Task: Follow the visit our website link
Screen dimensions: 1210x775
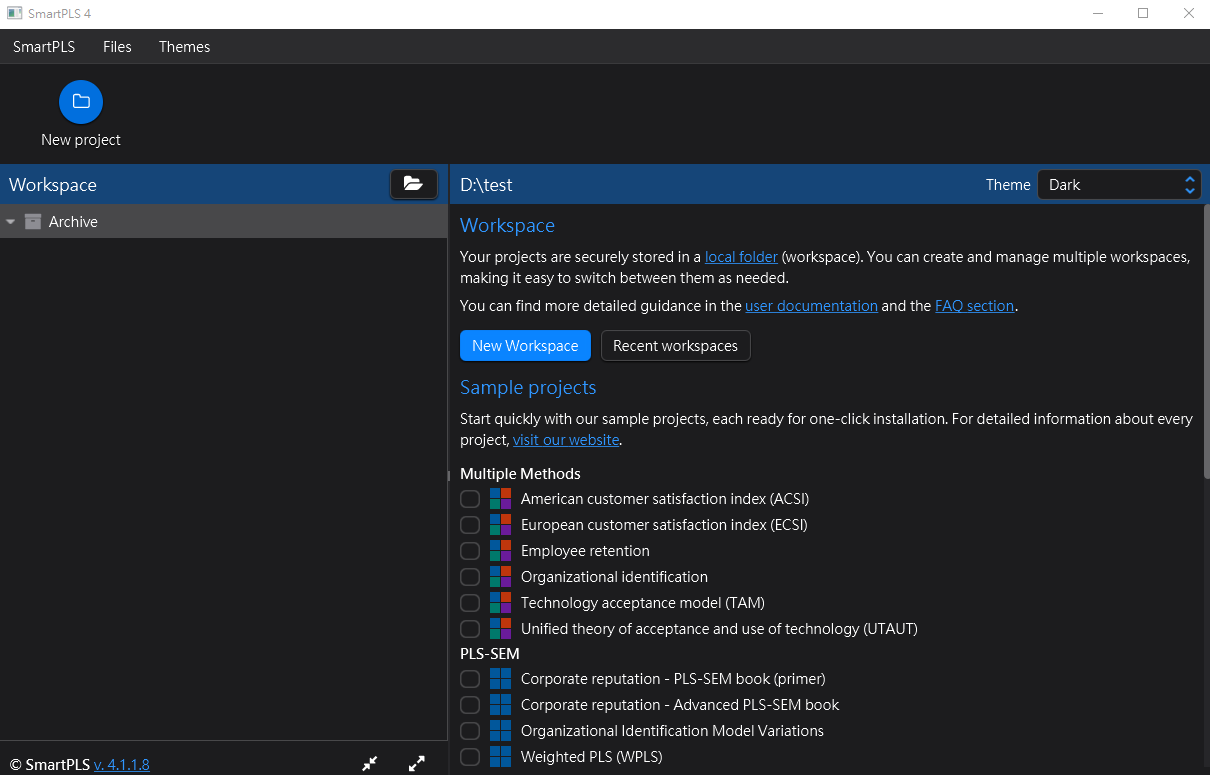Action: (x=566, y=440)
